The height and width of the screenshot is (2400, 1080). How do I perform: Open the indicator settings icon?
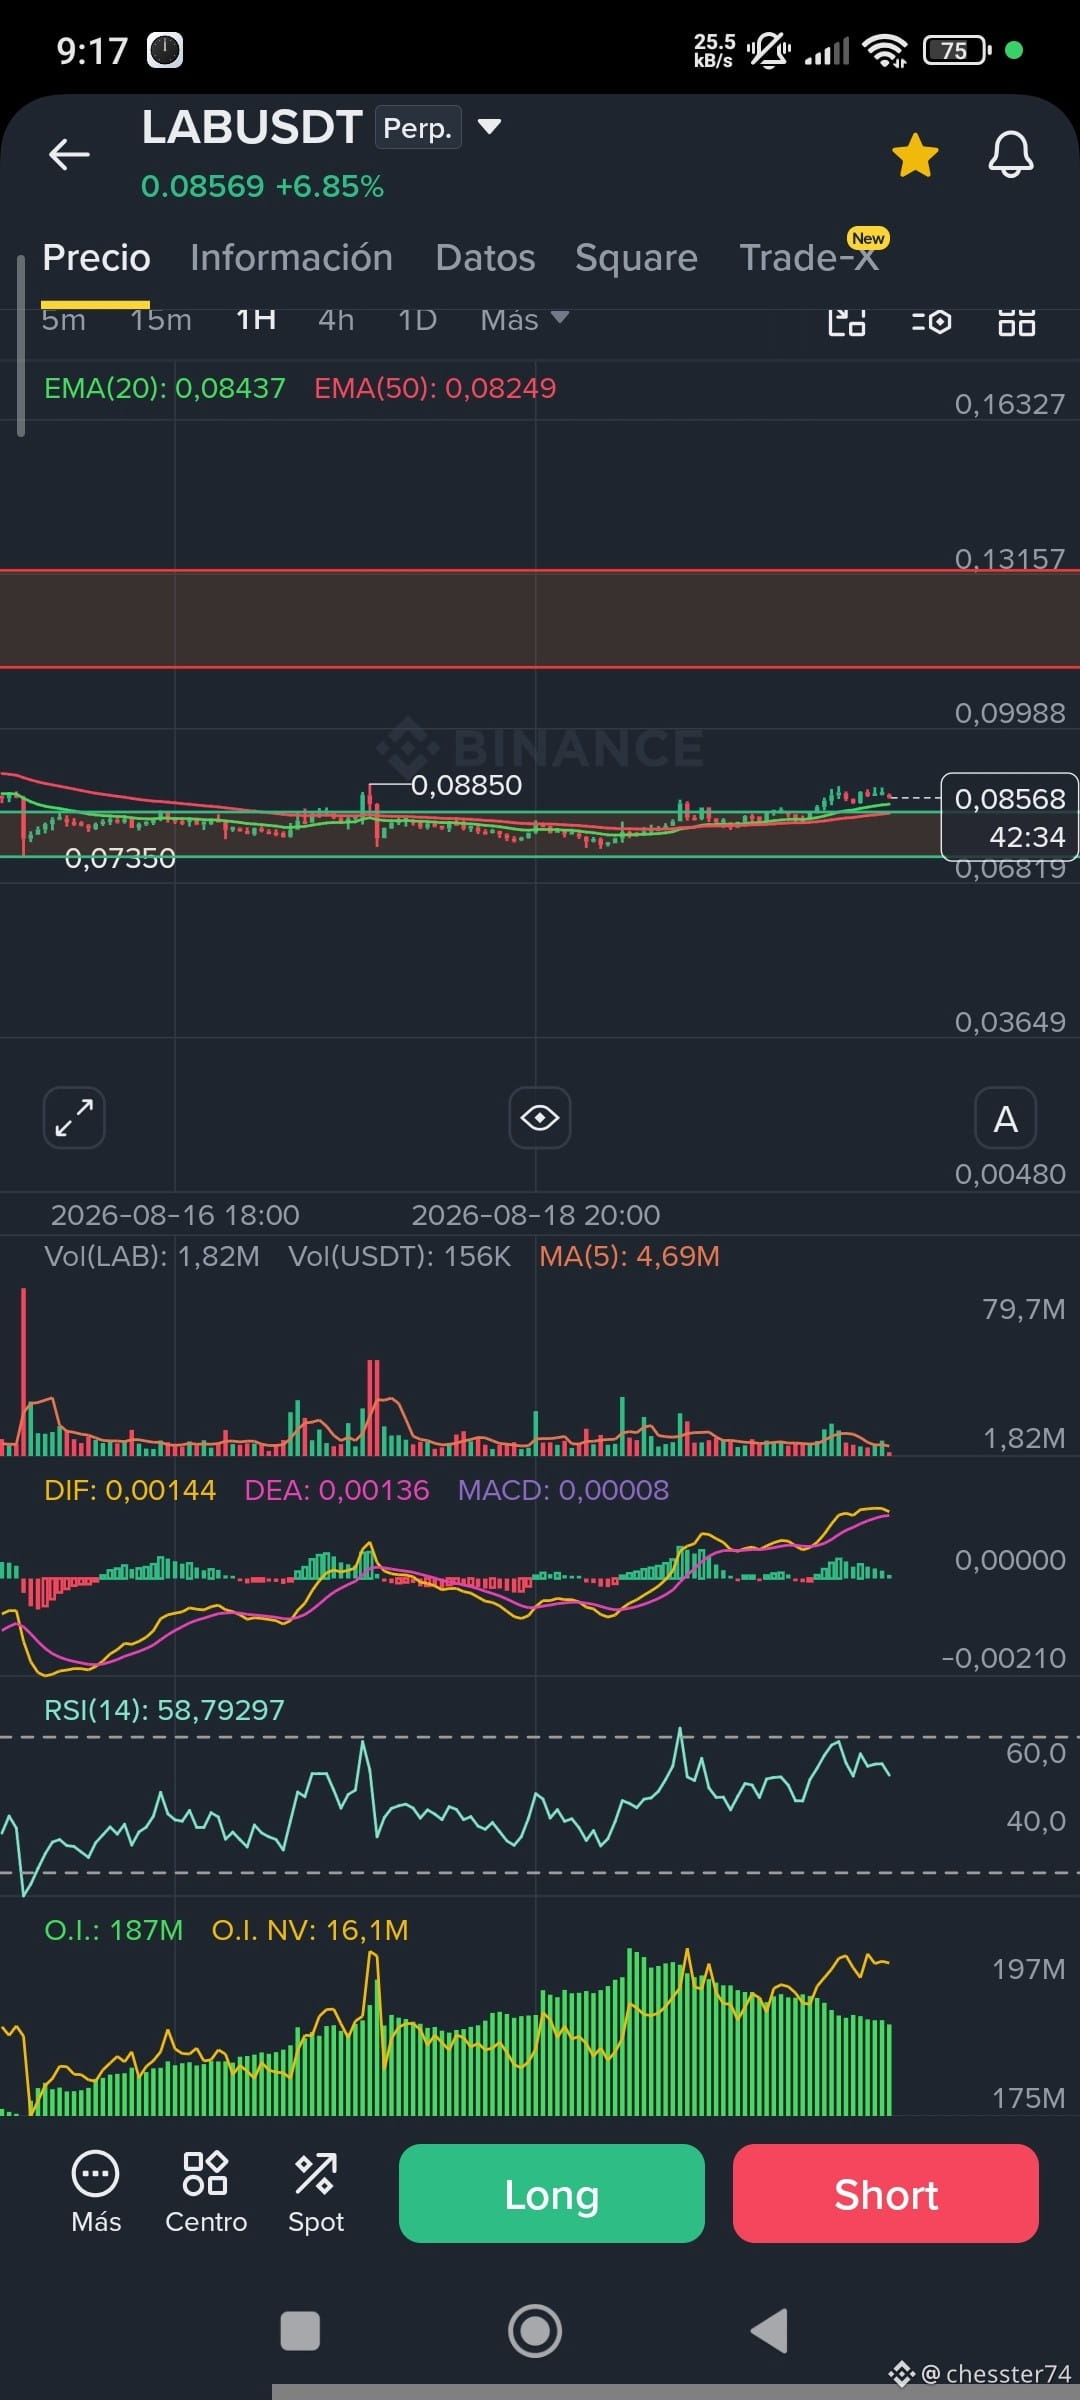coord(931,322)
